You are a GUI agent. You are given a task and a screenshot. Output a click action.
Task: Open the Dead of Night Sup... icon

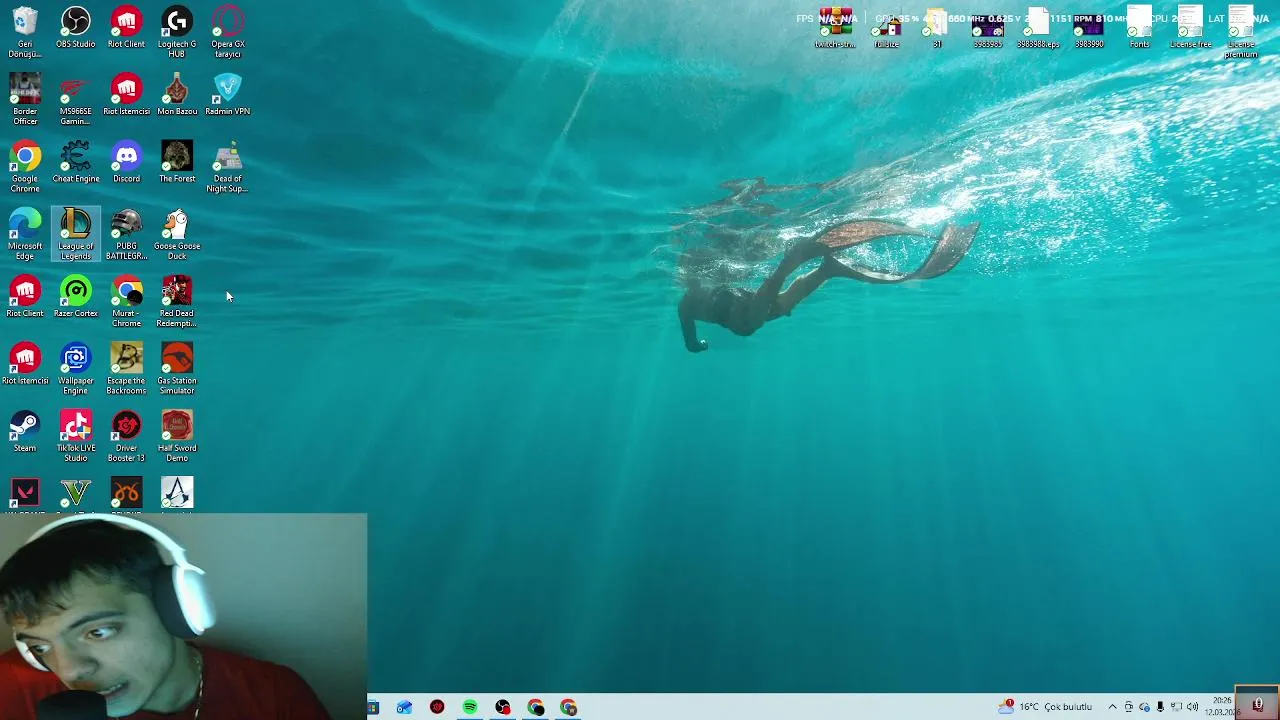click(x=228, y=166)
